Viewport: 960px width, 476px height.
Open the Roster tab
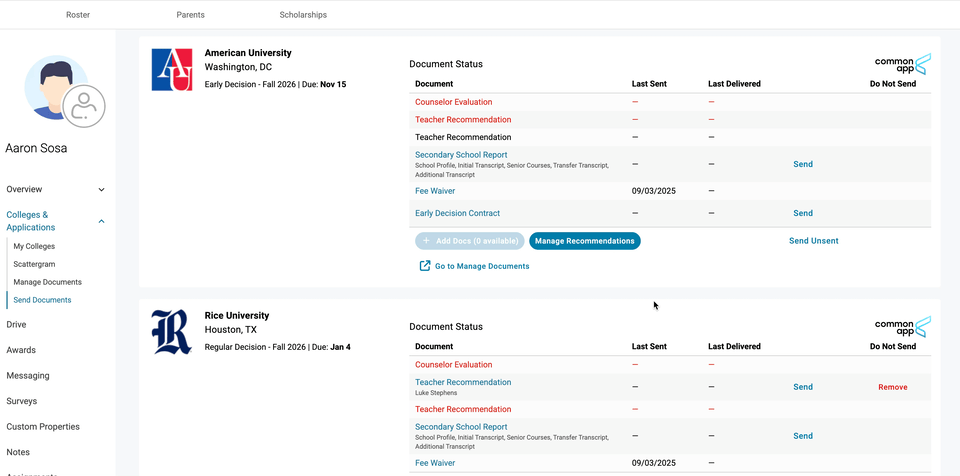[78, 15]
